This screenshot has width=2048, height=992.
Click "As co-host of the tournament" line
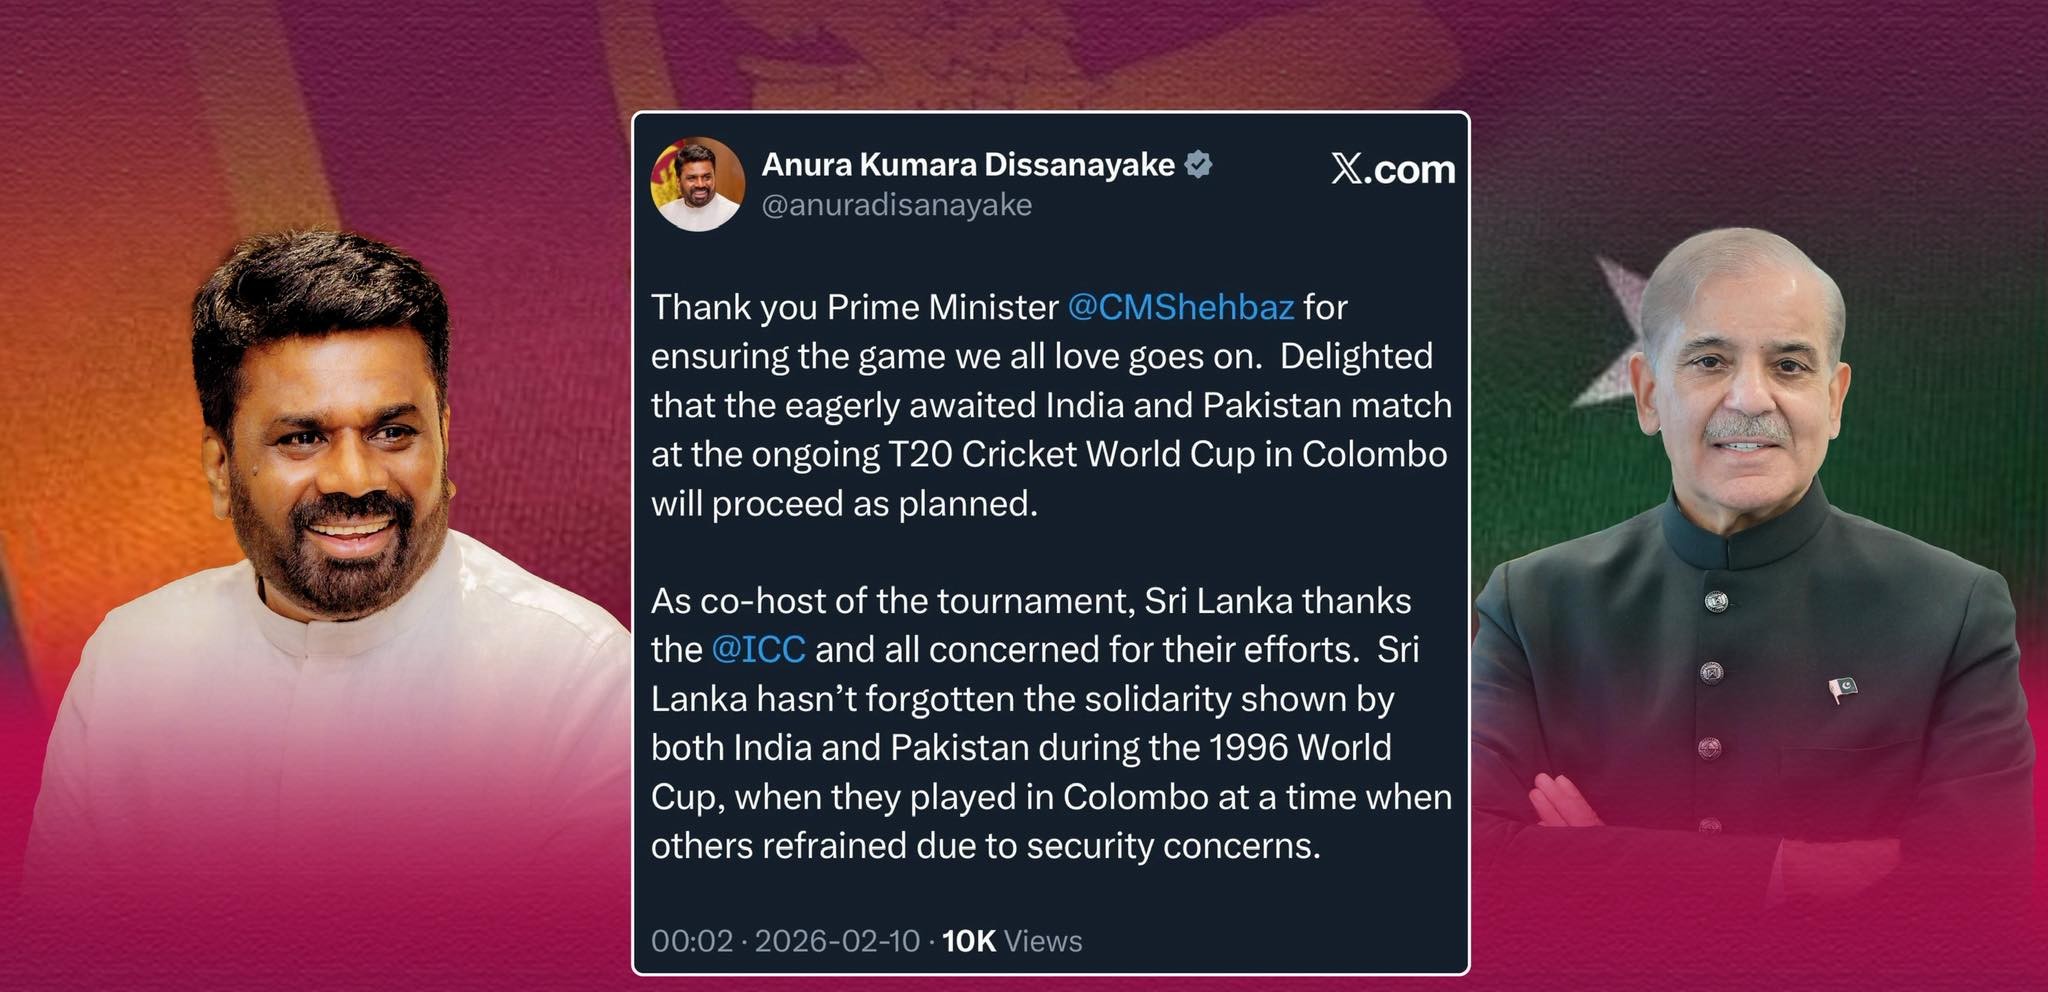[x=893, y=601]
